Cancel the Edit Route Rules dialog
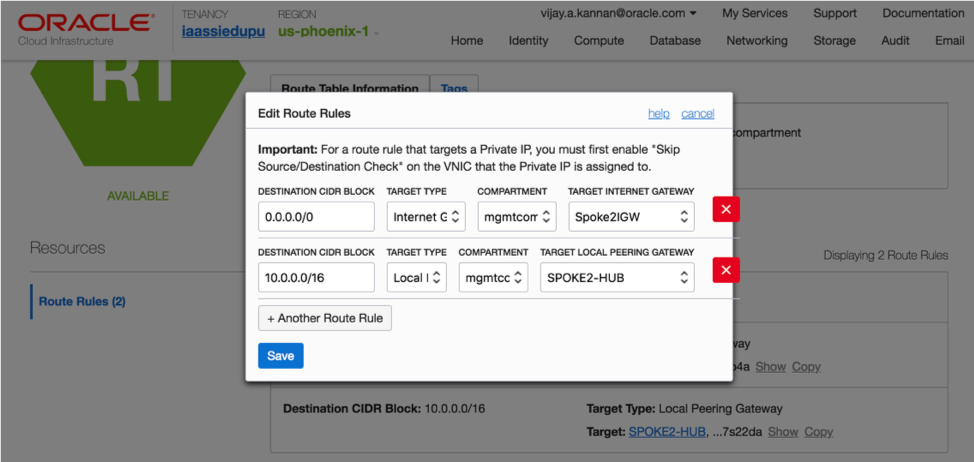Screen dimensions: 974x462 coord(698,114)
